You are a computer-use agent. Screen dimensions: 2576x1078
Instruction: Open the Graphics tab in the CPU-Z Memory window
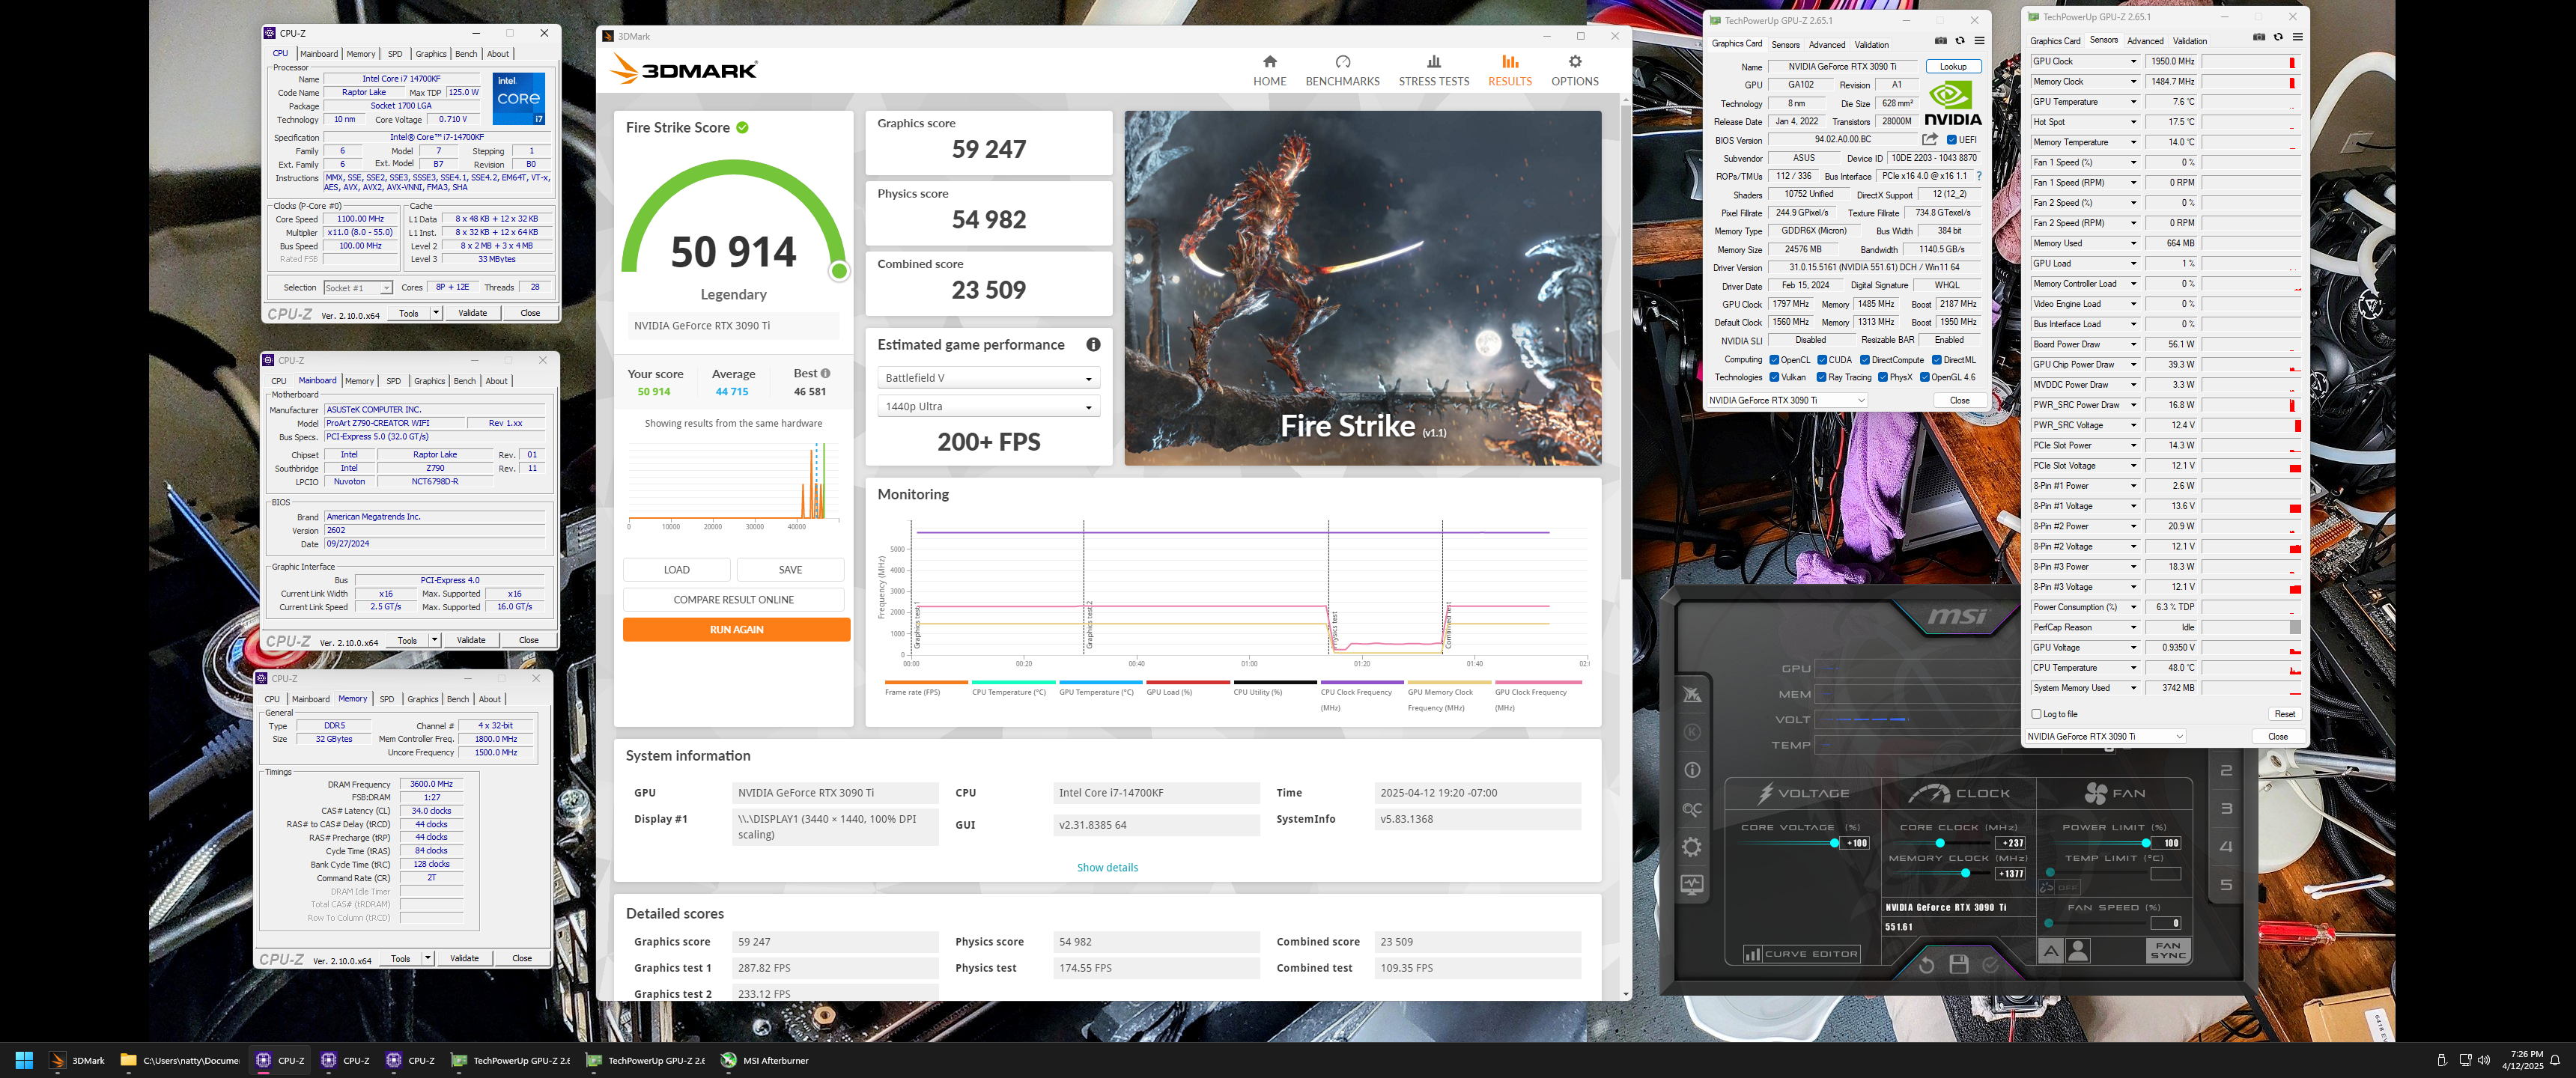(422, 699)
